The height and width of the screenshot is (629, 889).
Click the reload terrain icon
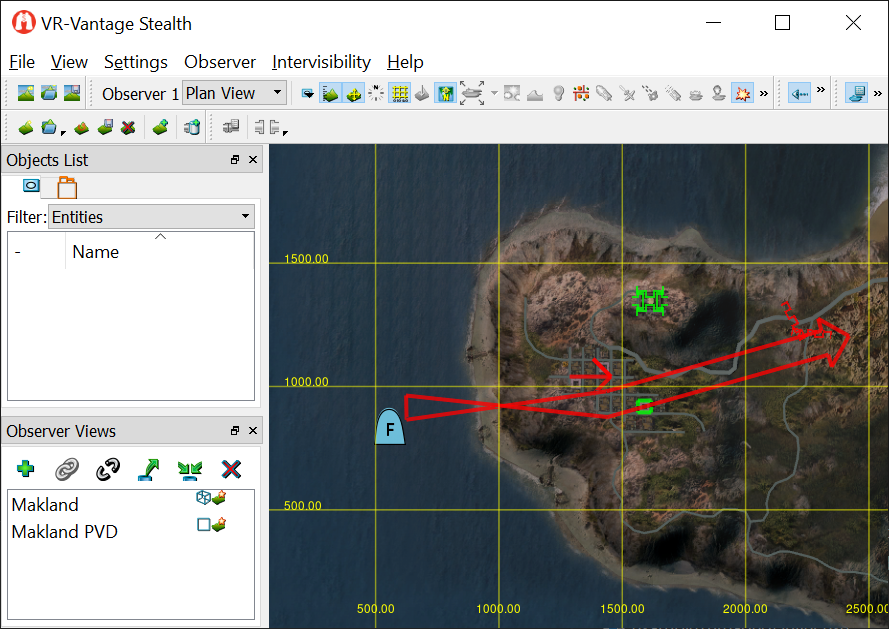82,128
